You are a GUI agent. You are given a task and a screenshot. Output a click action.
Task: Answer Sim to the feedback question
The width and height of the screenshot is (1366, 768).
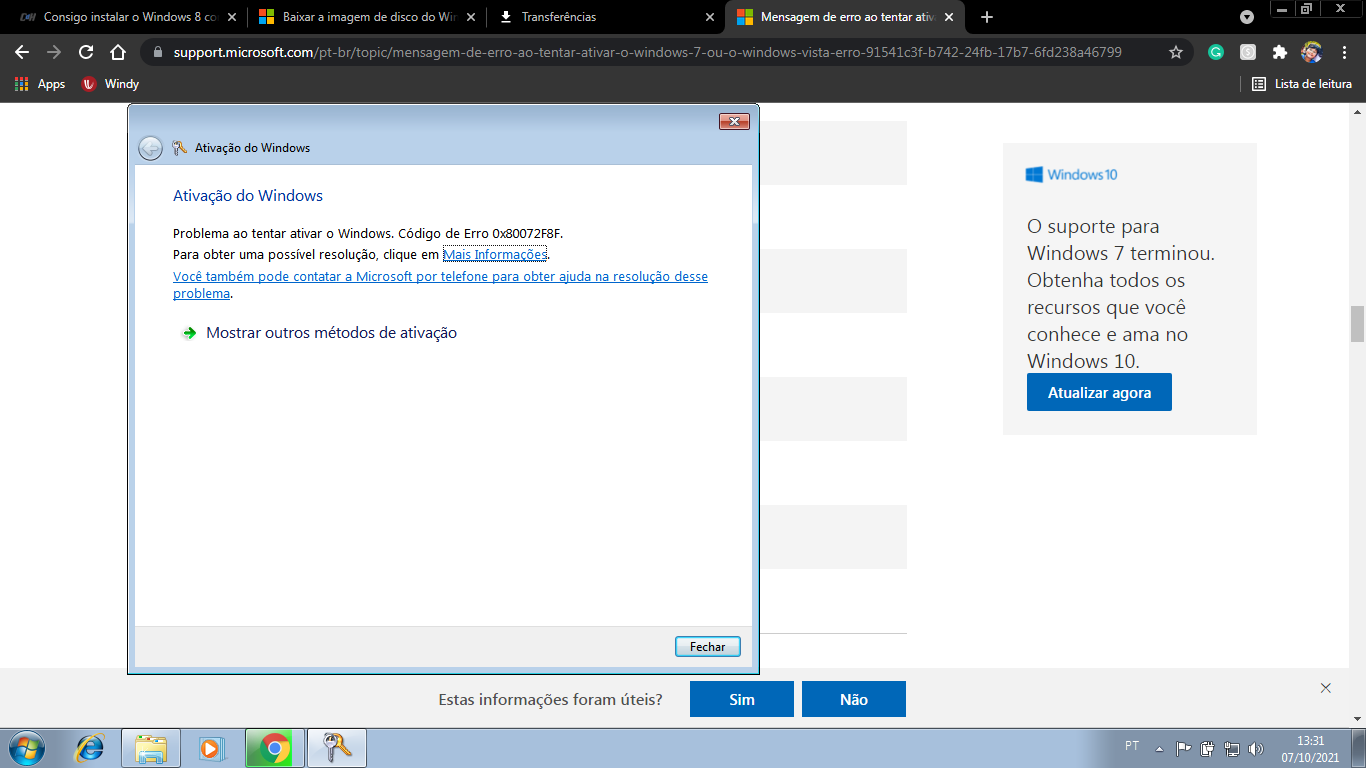[742, 699]
